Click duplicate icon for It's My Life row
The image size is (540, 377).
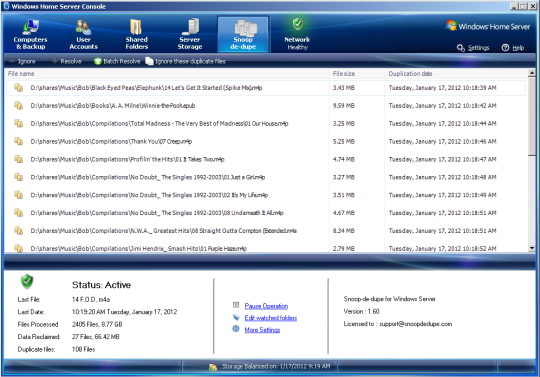[19, 195]
